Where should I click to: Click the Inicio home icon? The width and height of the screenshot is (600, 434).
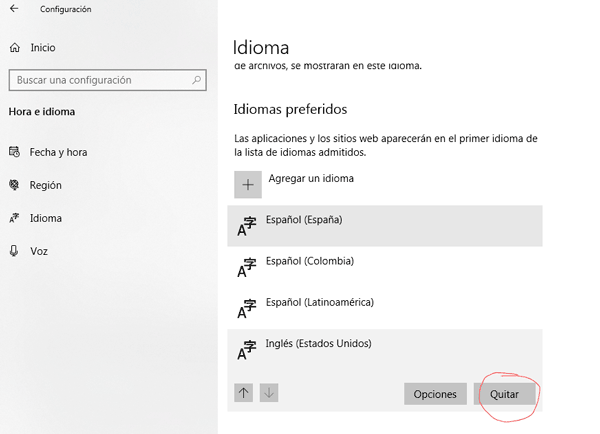click(14, 47)
